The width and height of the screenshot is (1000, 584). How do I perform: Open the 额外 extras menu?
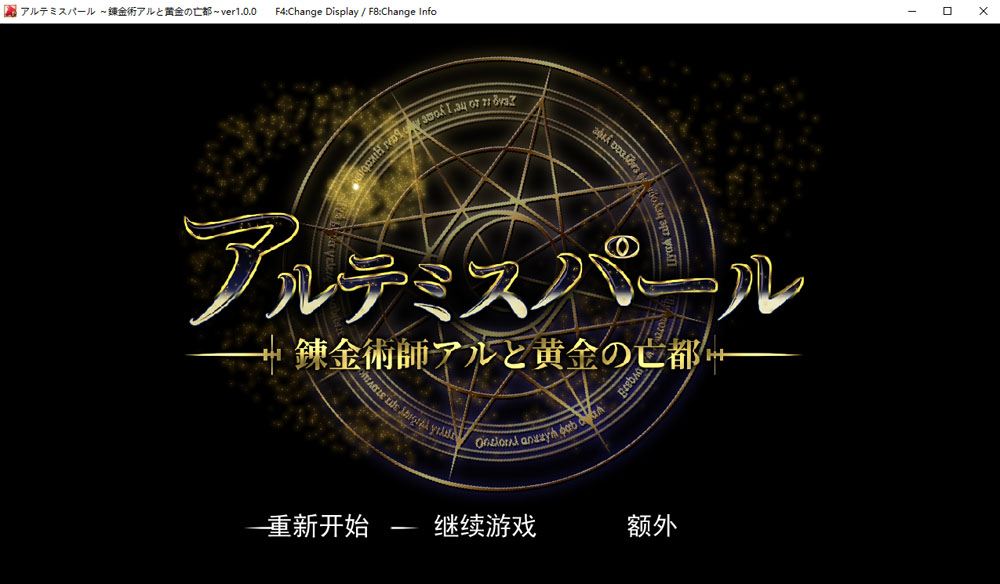pos(652,527)
